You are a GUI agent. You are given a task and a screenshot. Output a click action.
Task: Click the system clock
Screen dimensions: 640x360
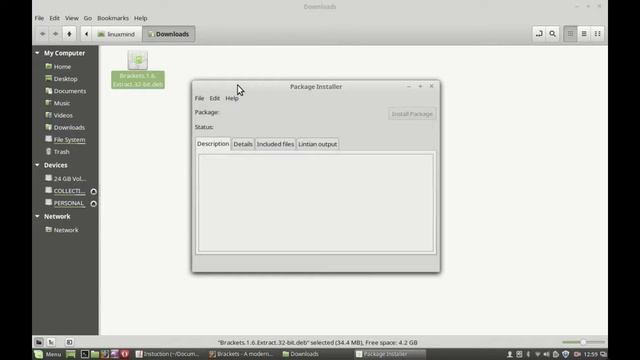(x=591, y=354)
